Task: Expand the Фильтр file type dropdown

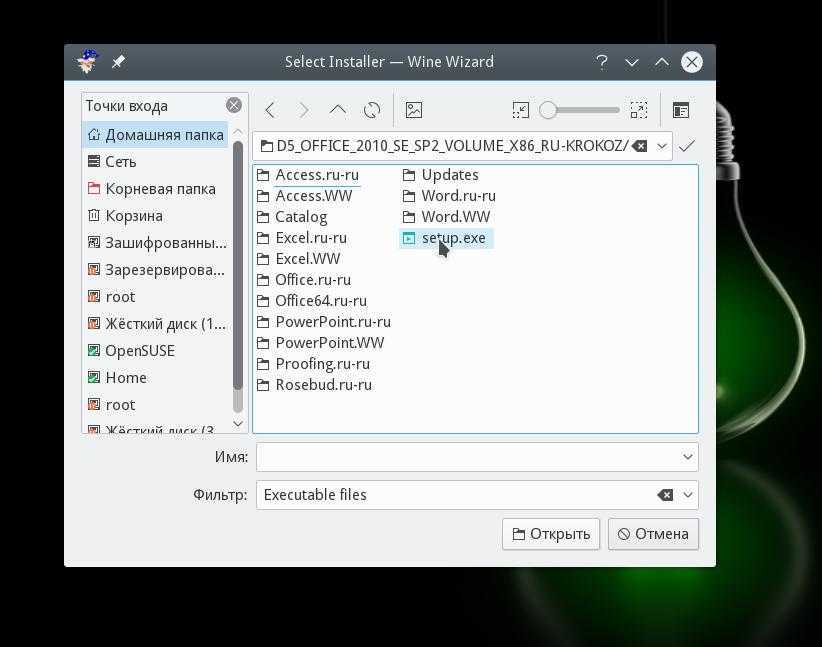Action: click(688, 495)
